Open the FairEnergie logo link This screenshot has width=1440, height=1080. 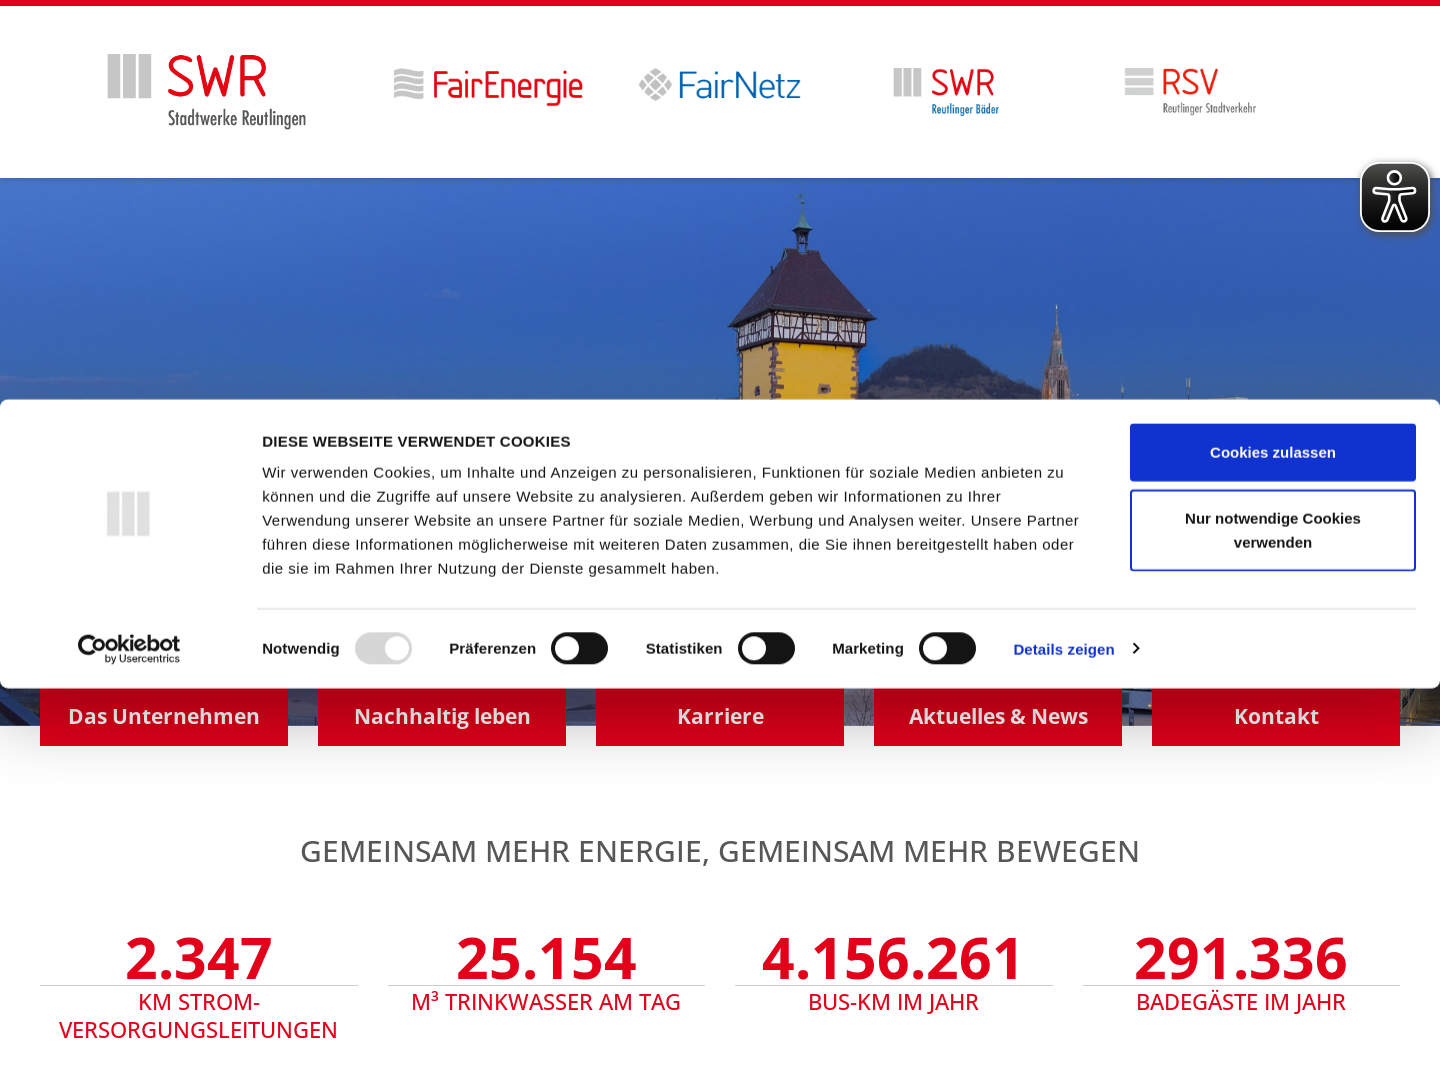(488, 86)
